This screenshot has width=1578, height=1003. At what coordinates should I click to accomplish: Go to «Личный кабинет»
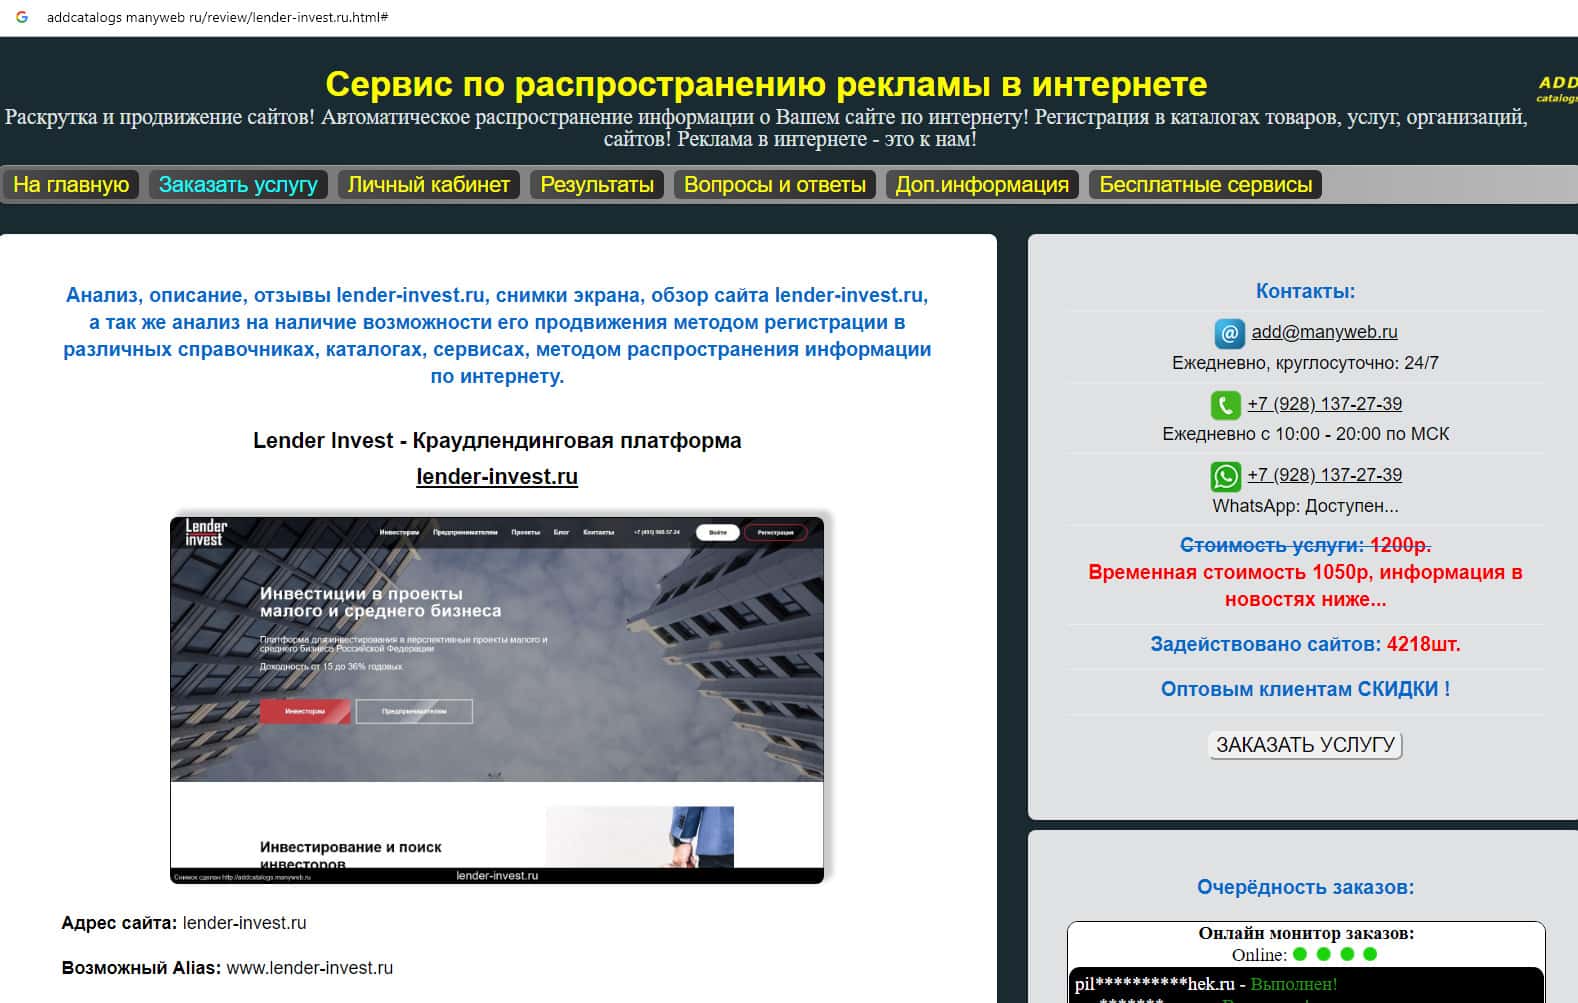429,185
